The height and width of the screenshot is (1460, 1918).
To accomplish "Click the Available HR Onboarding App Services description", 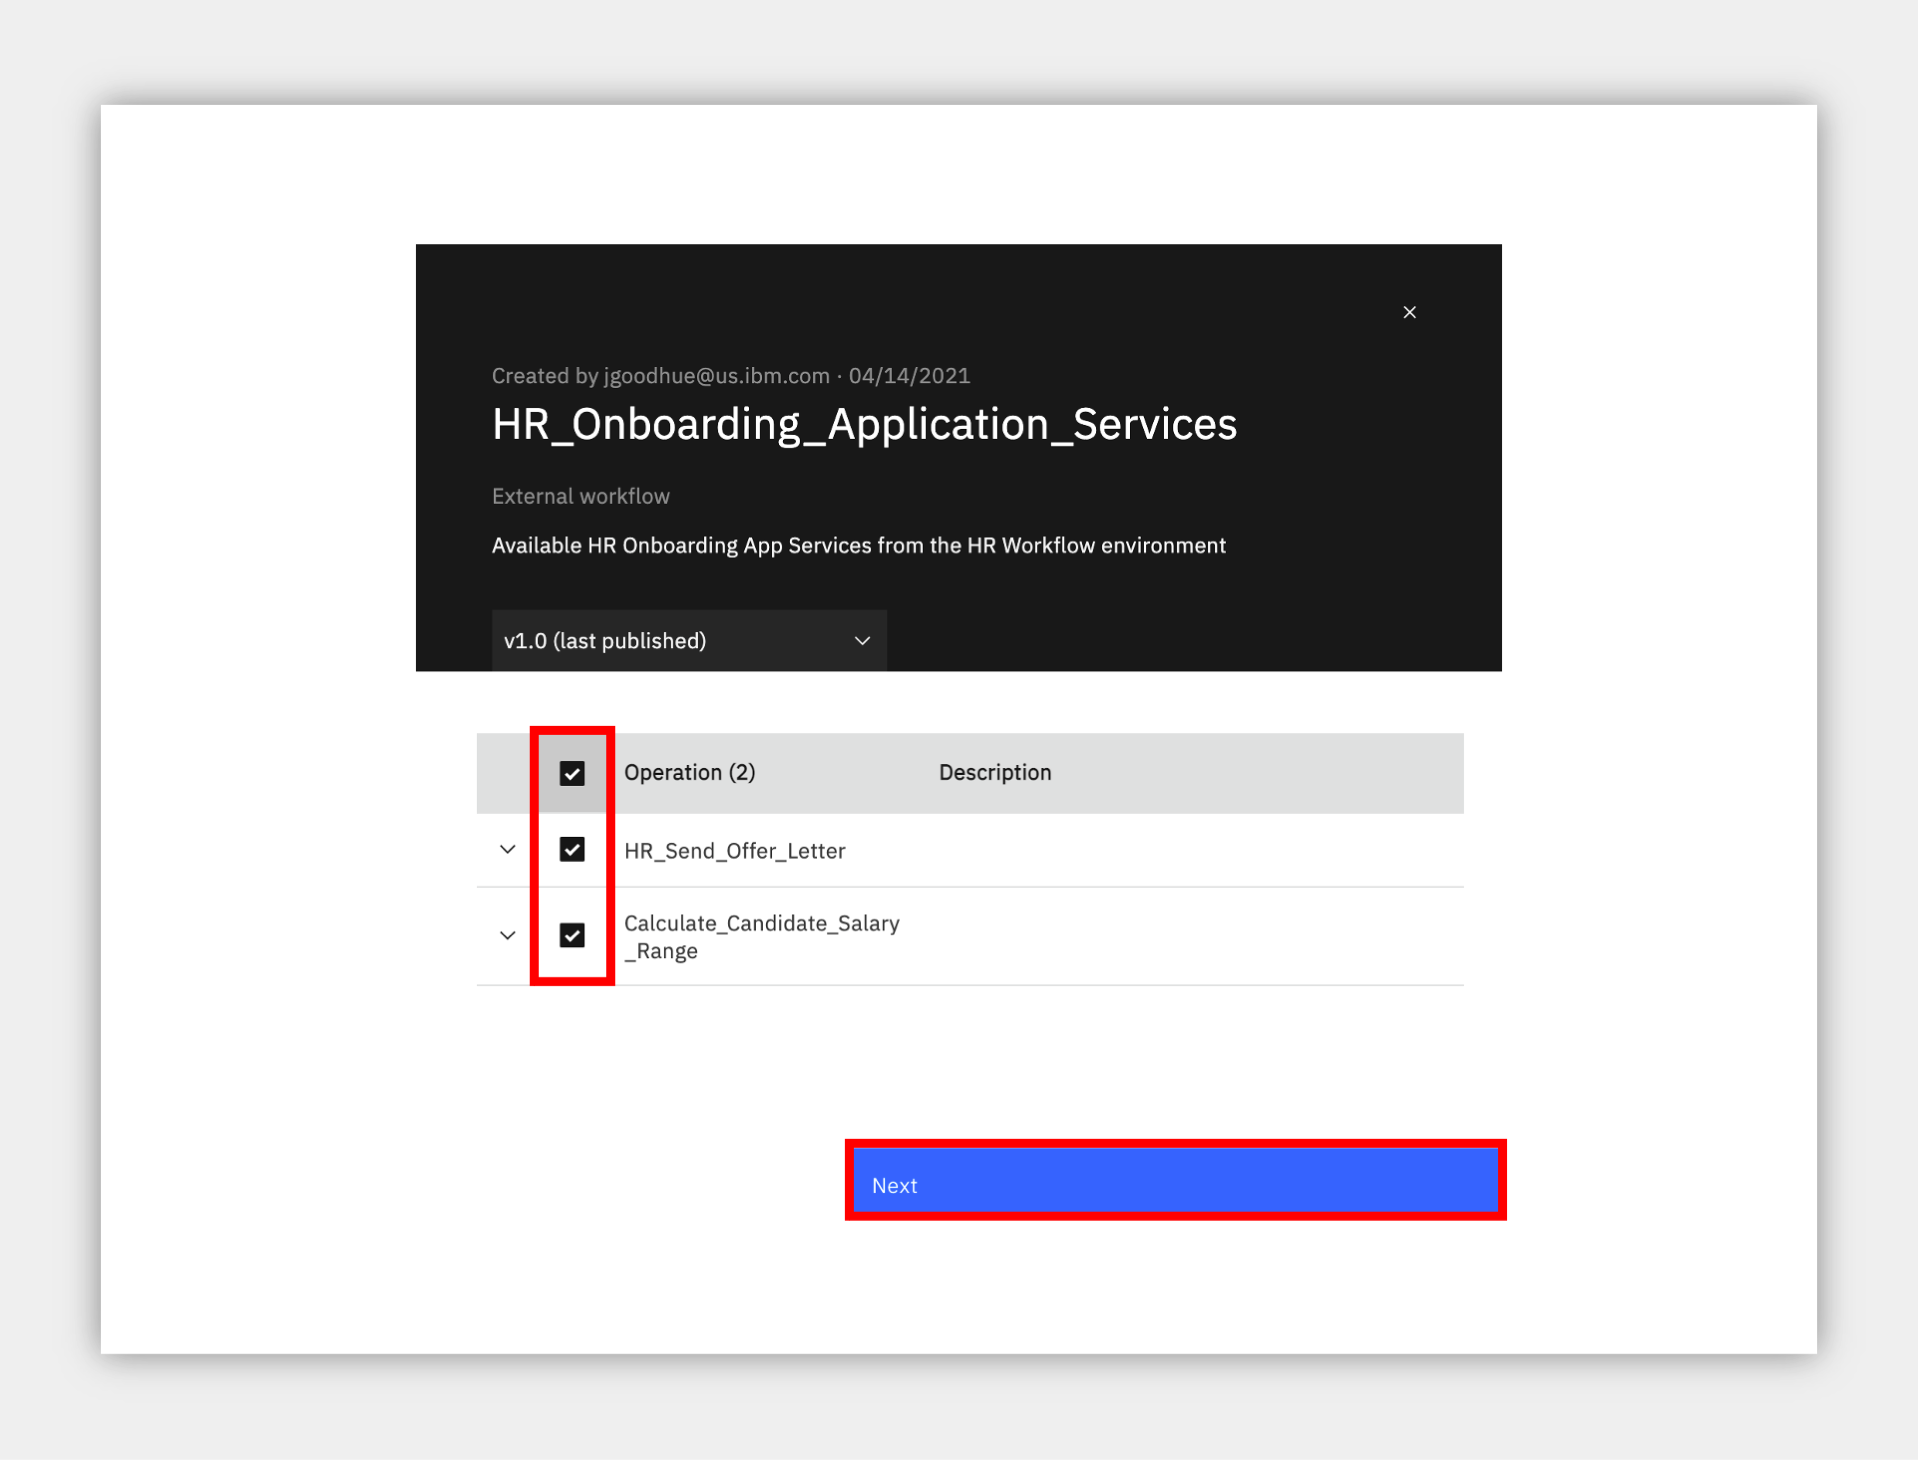I will pyautogui.click(x=859, y=545).
